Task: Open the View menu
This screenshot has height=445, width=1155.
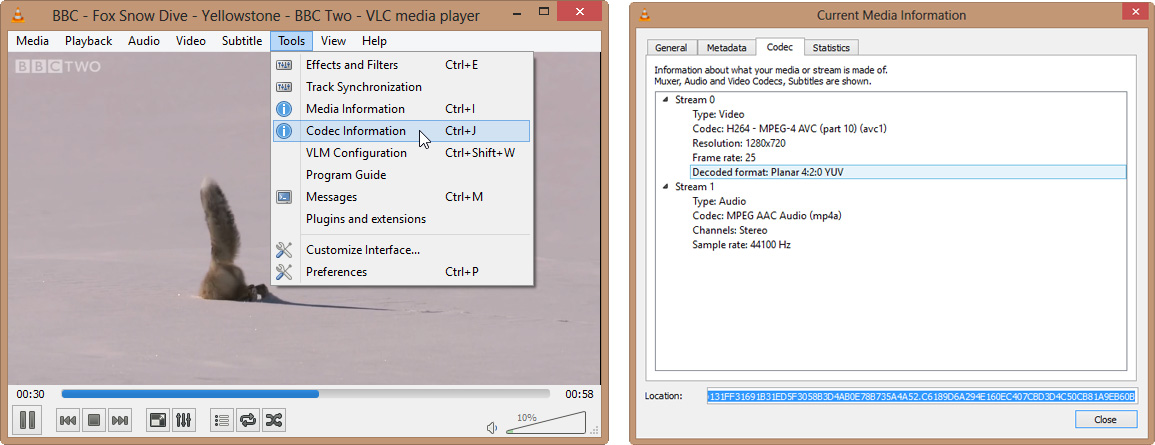Action: pyautogui.click(x=334, y=41)
